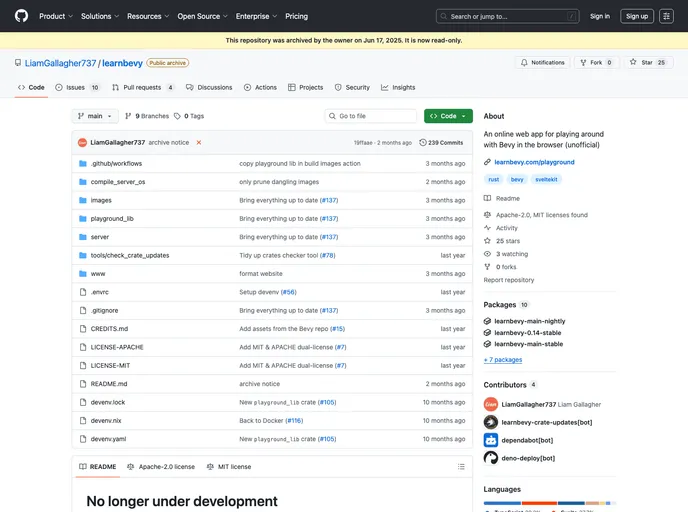Click the Fork icon button
This screenshot has height=512, width=688.
point(583,63)
